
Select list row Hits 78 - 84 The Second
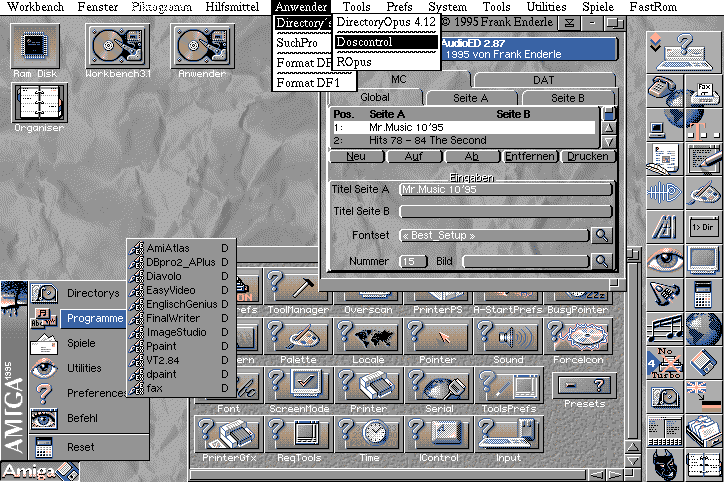tap(464, 140)
